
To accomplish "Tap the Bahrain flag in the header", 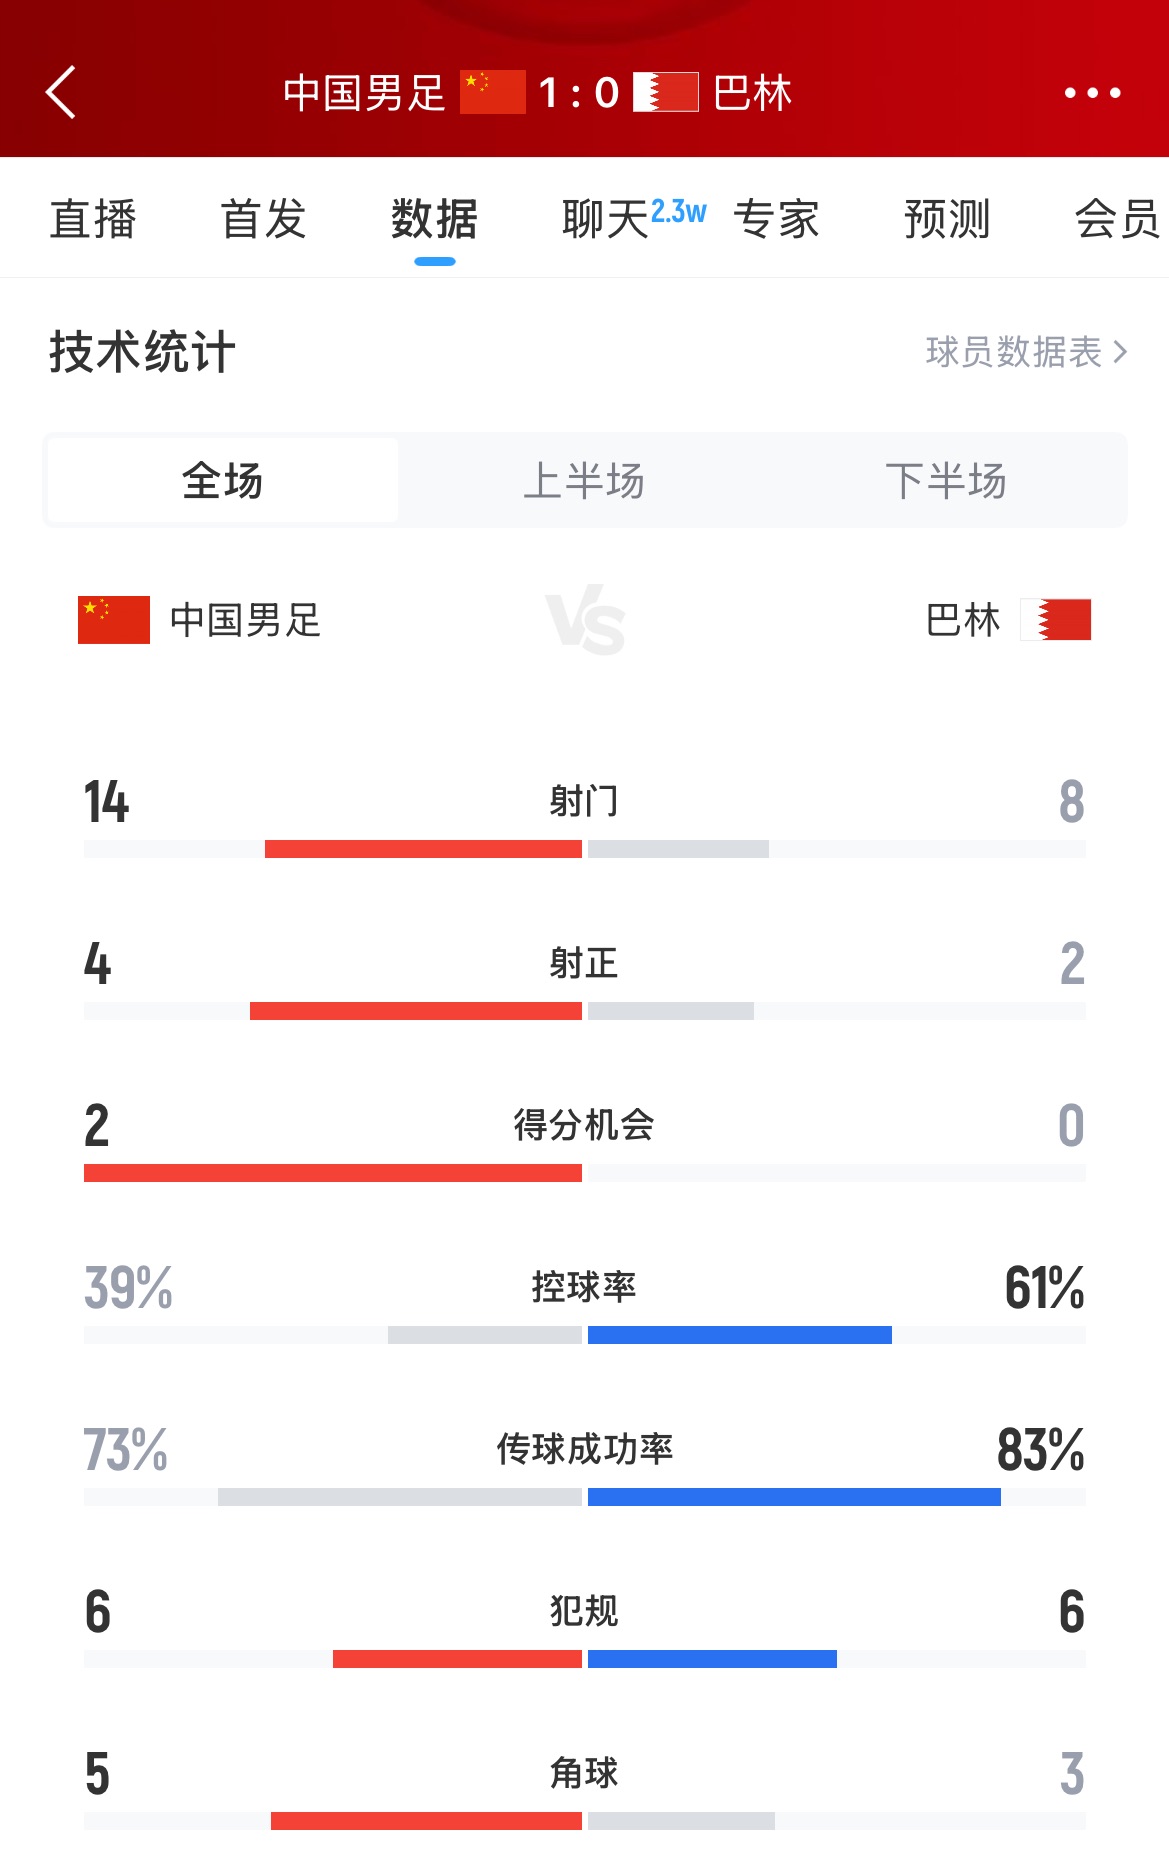I will [x=666, y=93].
